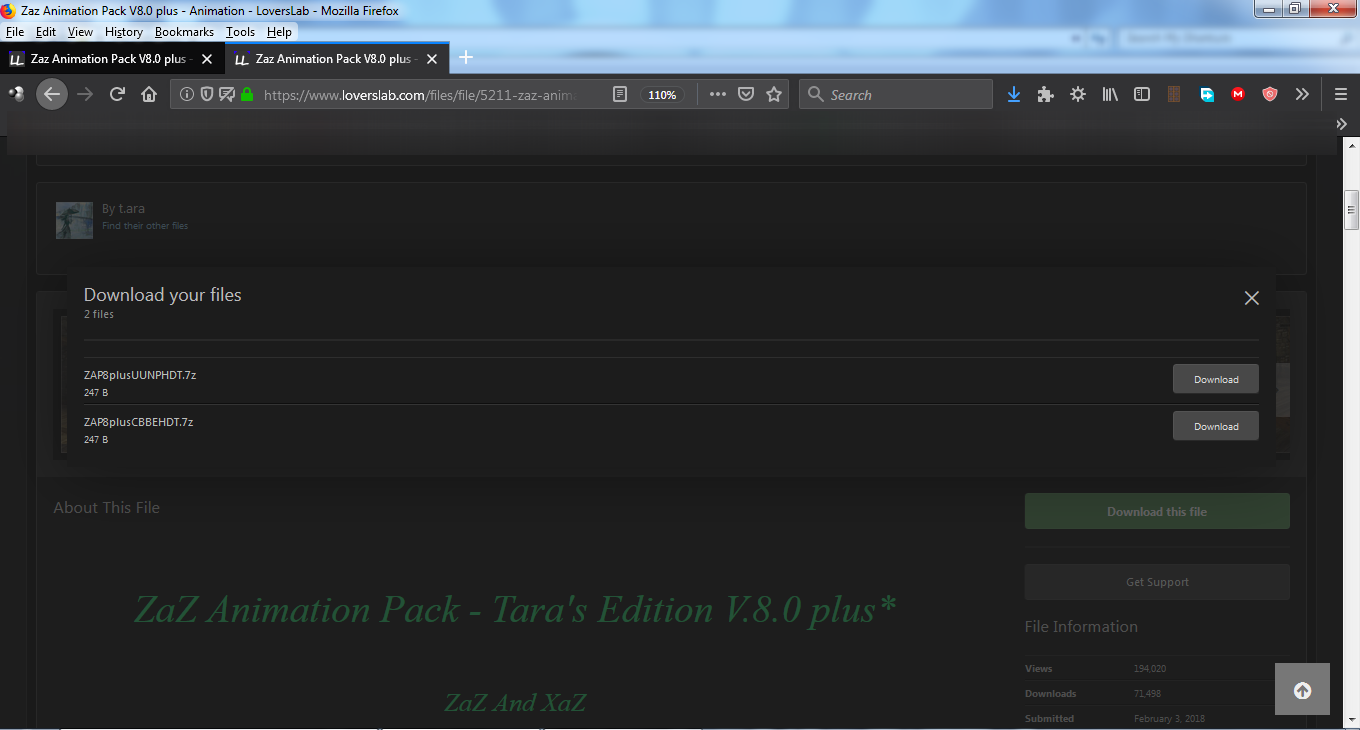Expand the bookmarks toolbar overflow chevron
Viewport: 1360px width, 730px height.
coord(1342,124)
